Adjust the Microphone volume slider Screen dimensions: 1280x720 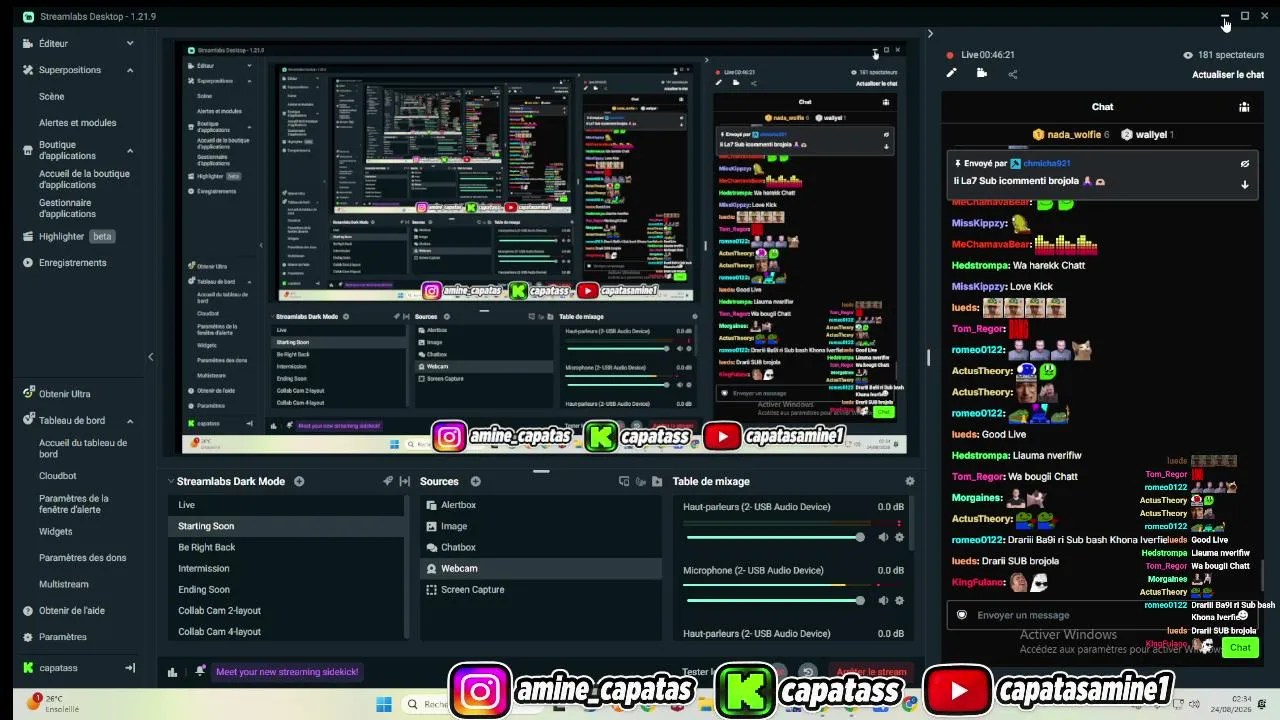pyautogui.click(x=774, y=600)
